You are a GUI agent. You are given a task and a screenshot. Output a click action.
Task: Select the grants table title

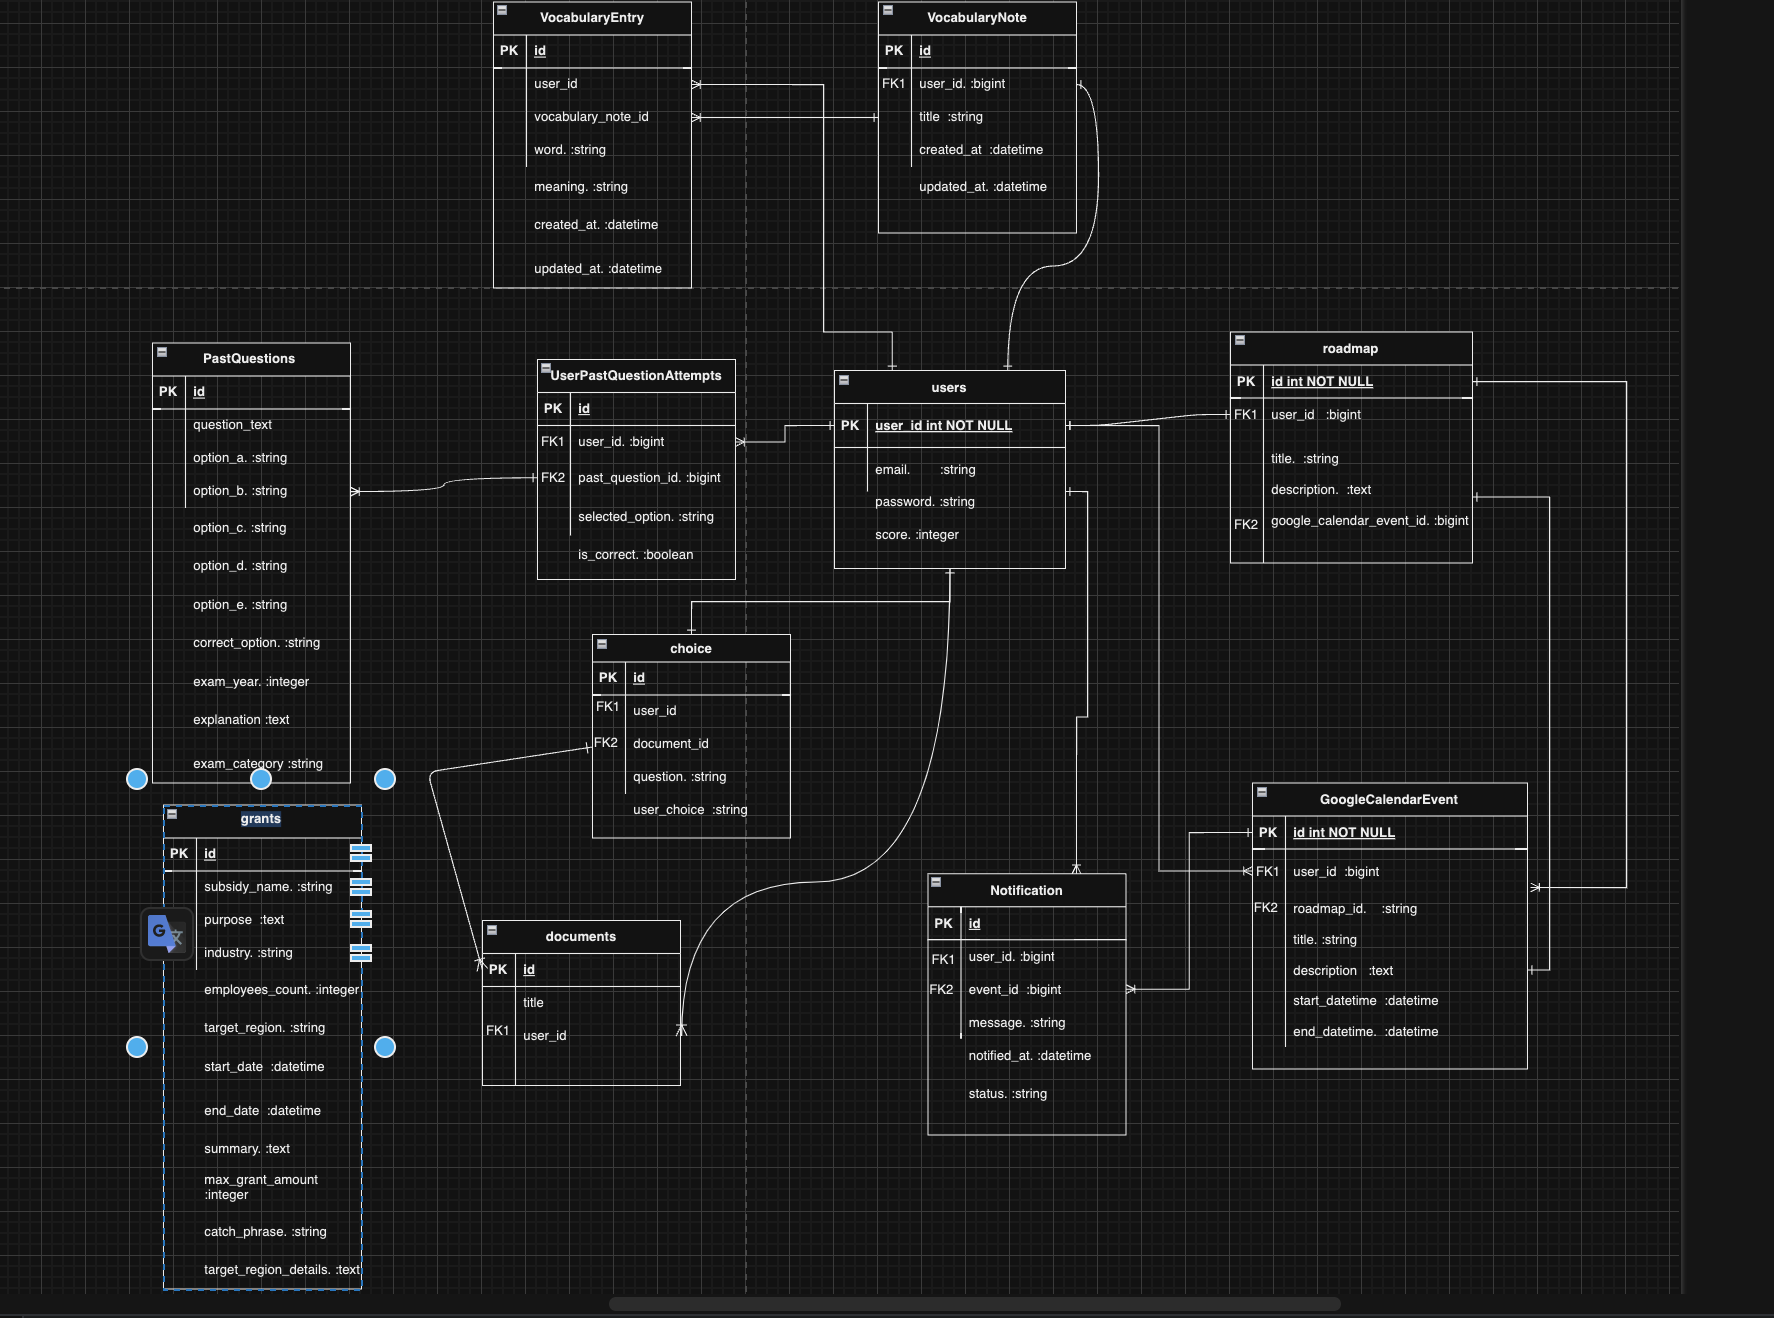click(261, 819)
